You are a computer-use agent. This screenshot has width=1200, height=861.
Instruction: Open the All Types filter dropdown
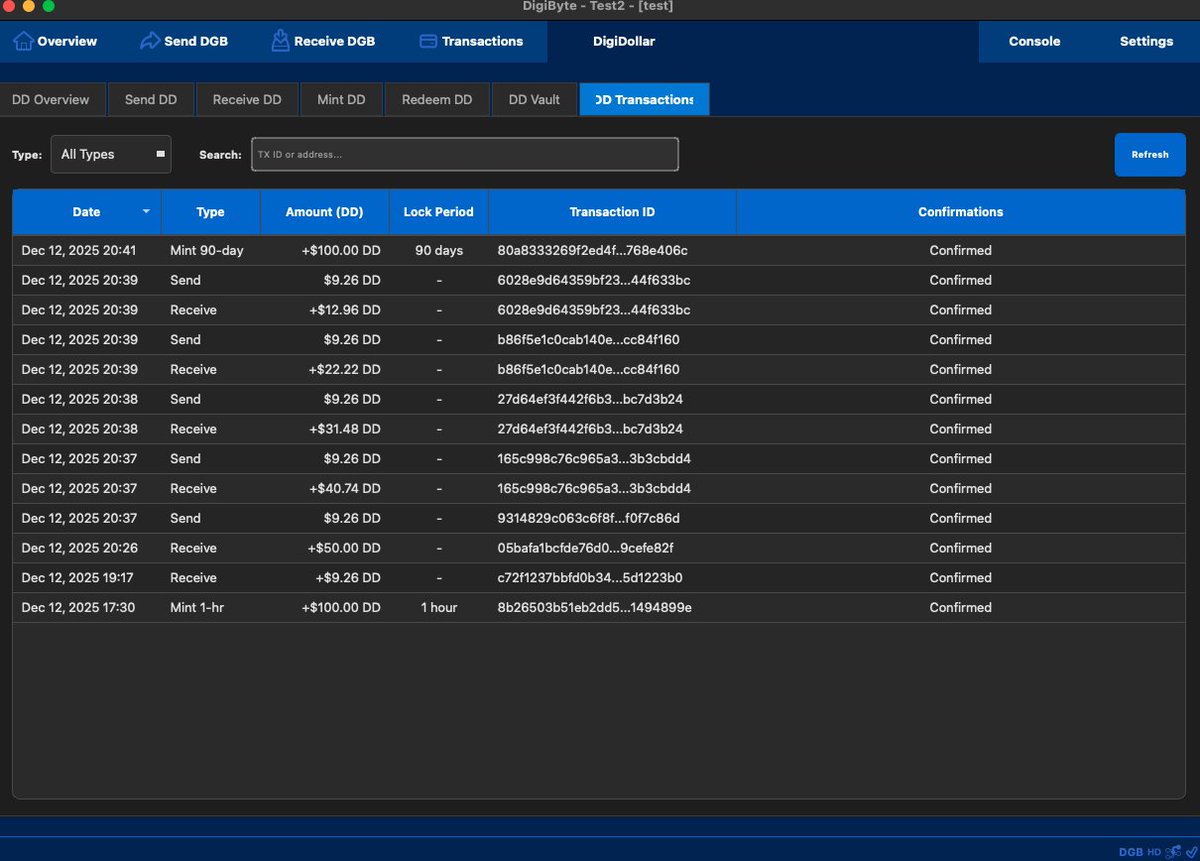click(111, 154)
